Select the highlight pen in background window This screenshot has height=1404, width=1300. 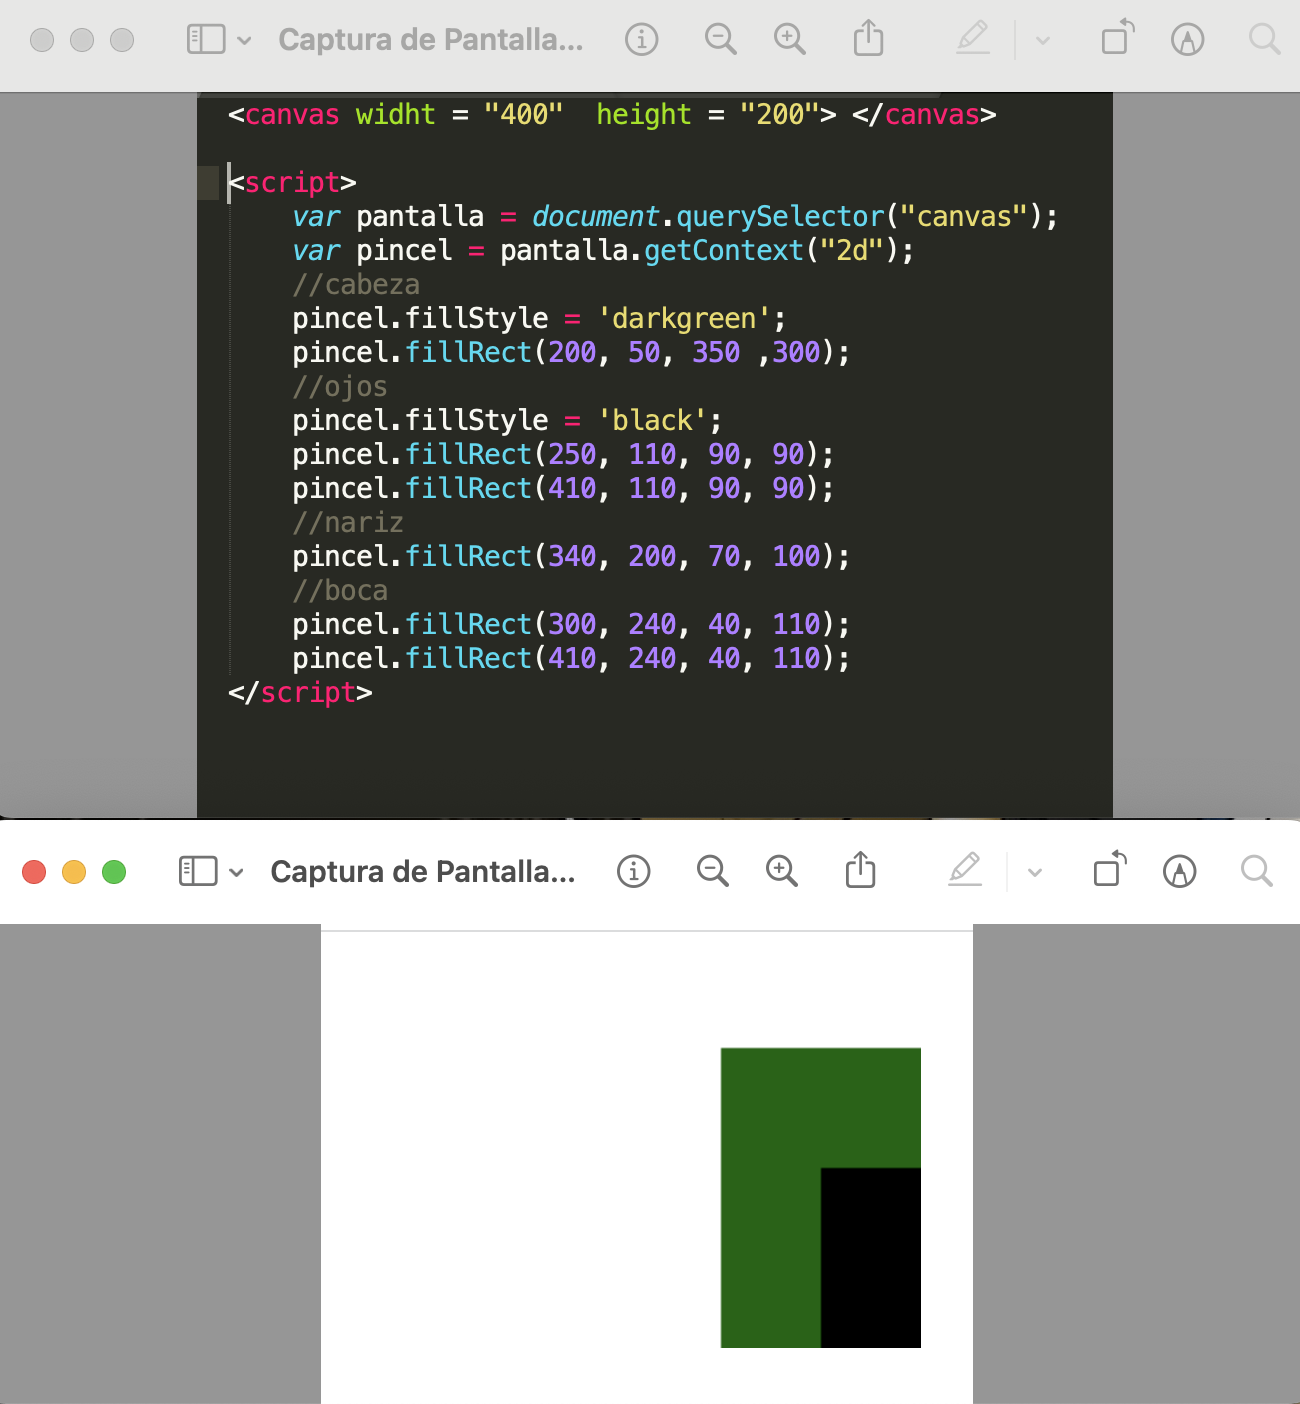(973, 38)
